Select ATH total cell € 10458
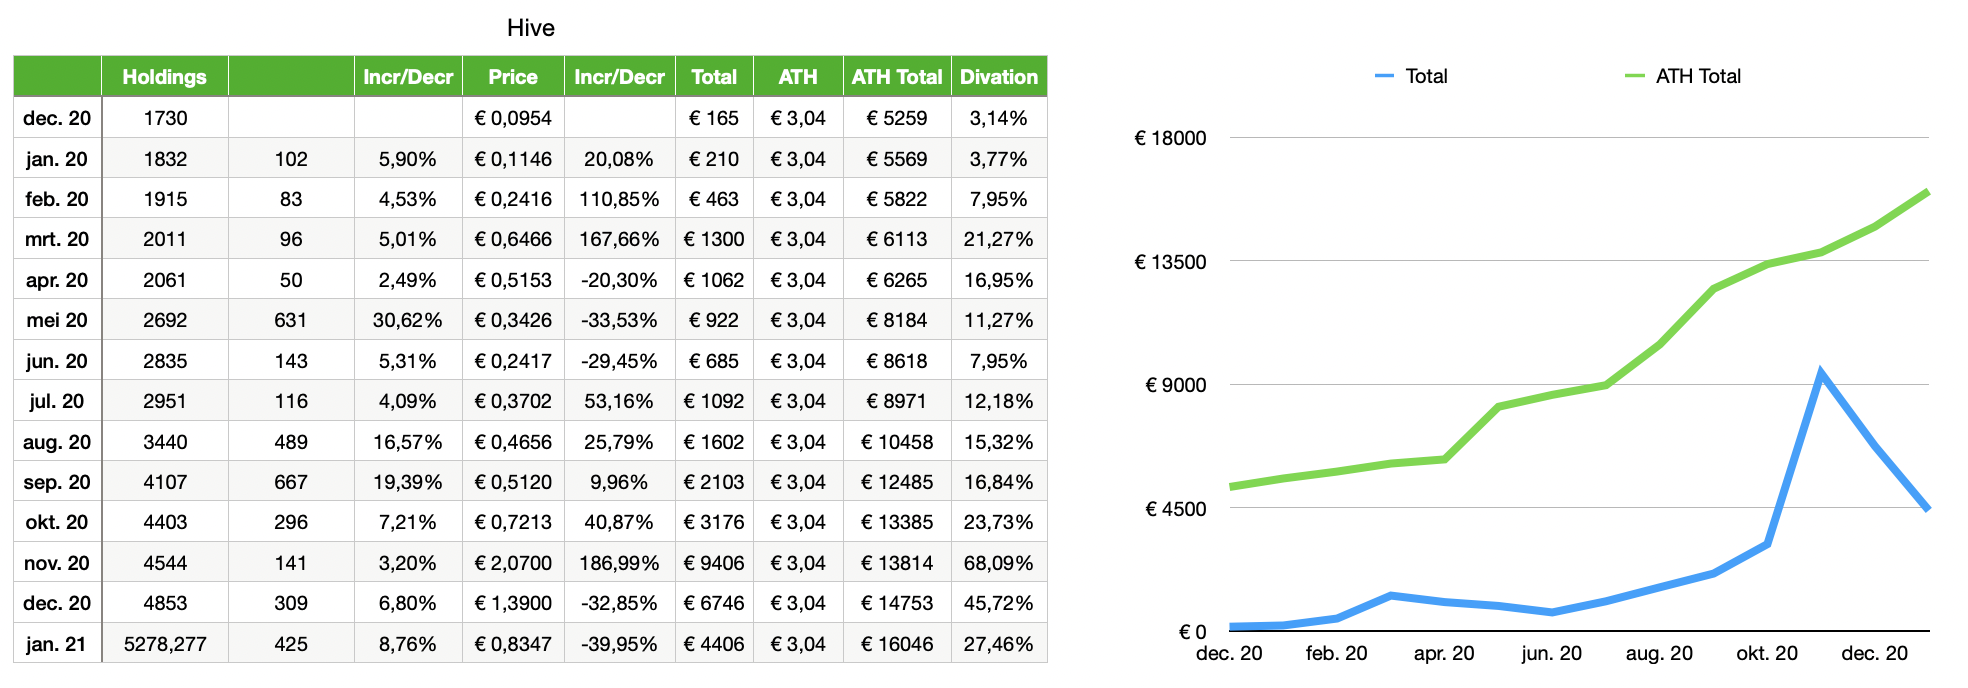 point(897,442)
